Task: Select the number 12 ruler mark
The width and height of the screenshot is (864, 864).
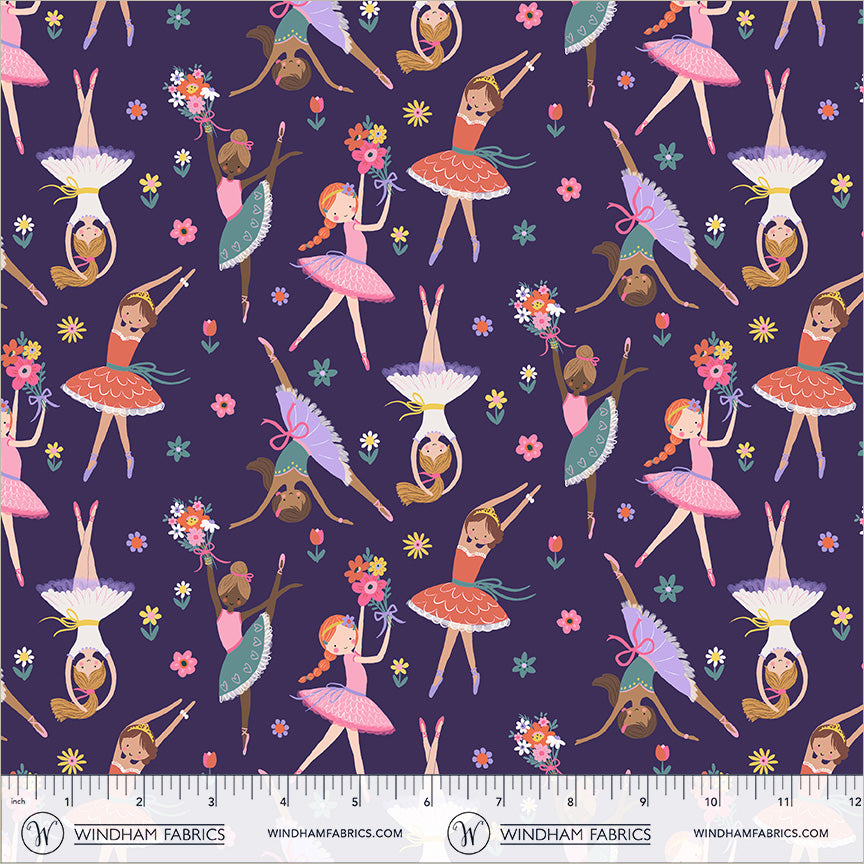Action: (x=853, y=803)
